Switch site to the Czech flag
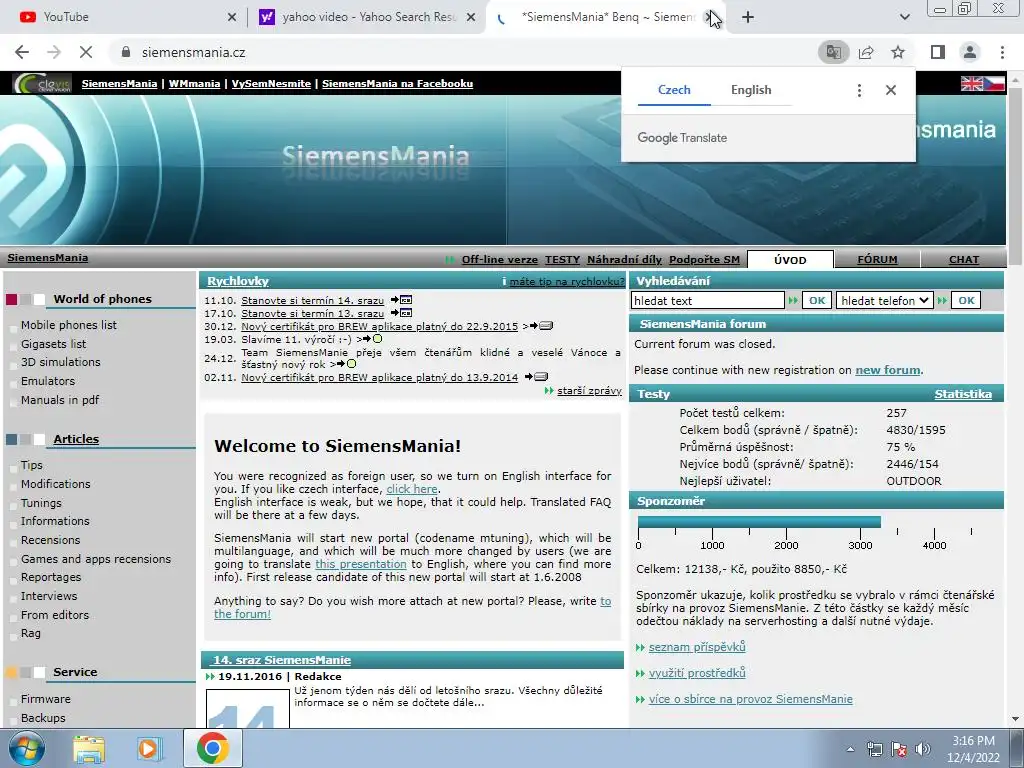This screenshot has height=768, width=1024. pyautogui.click(x=994, y=84)
